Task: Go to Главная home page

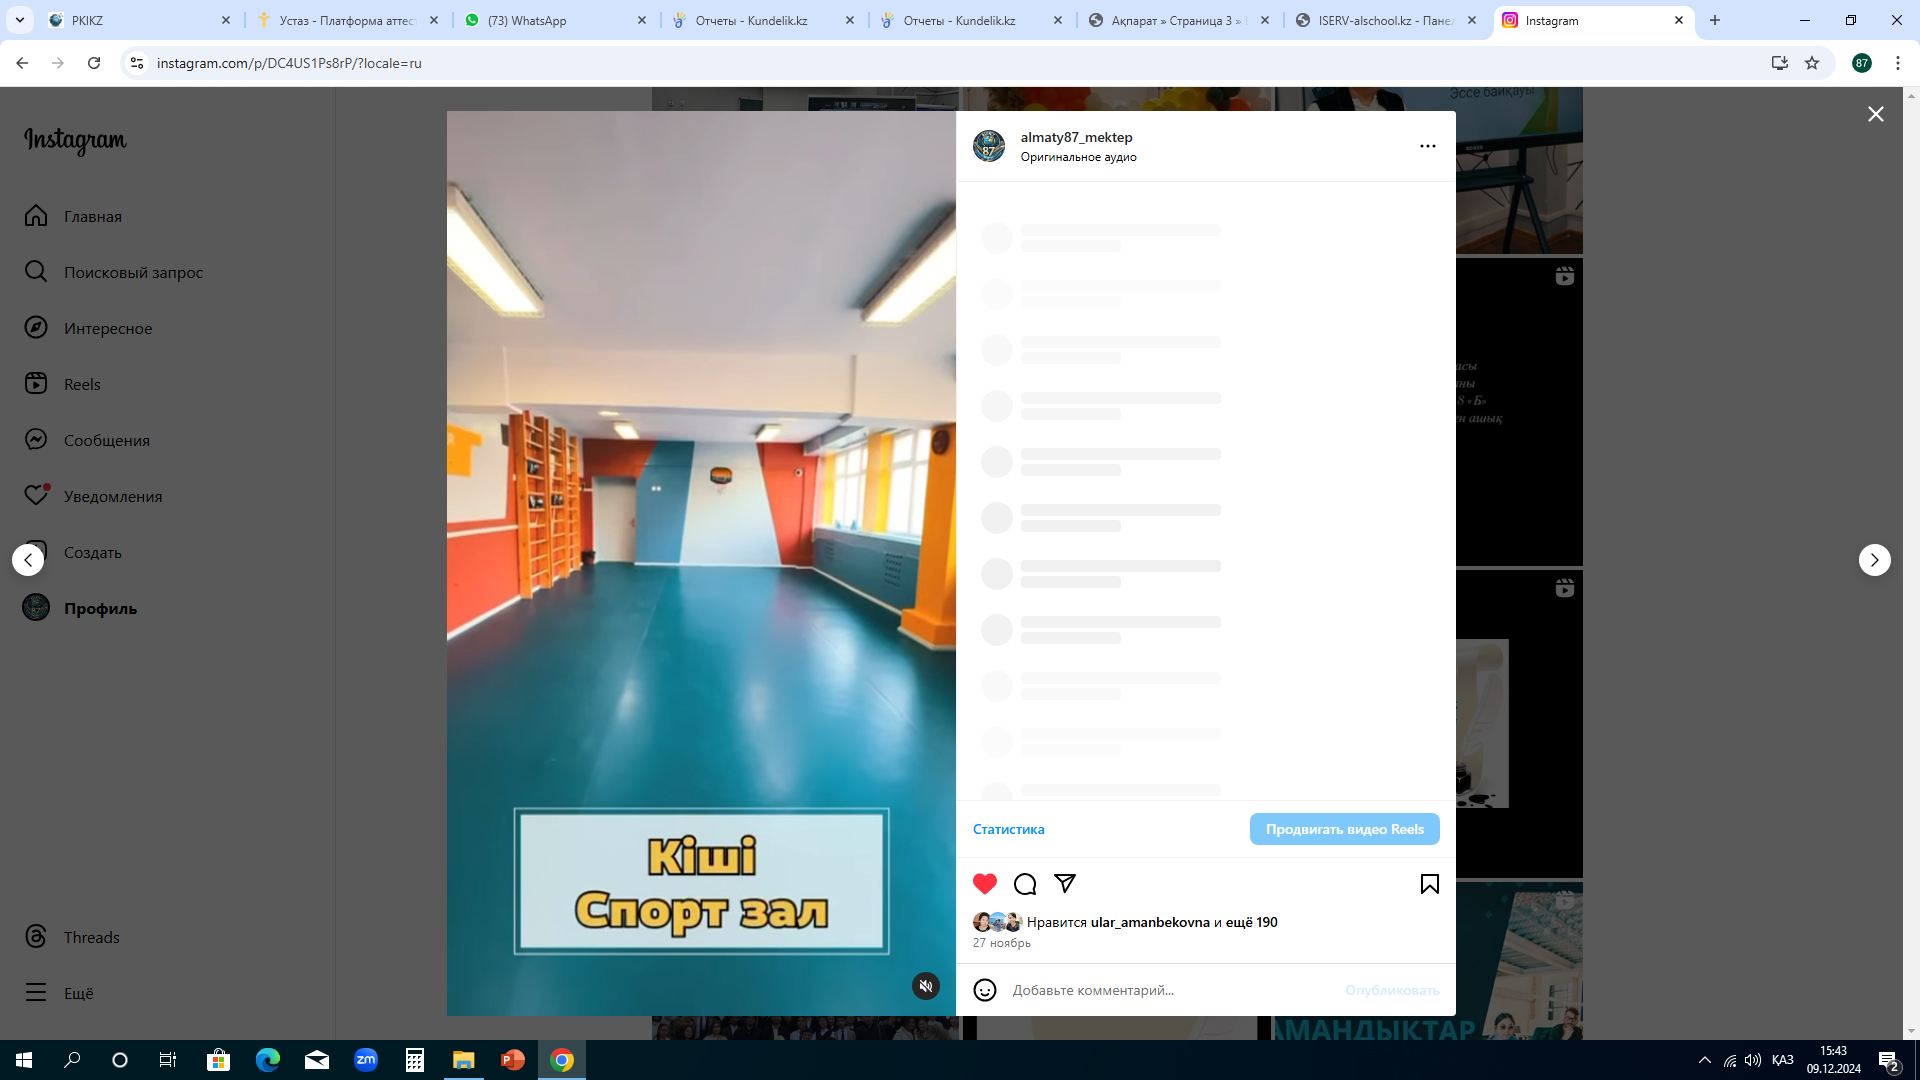Action: [x=73, y=216]
